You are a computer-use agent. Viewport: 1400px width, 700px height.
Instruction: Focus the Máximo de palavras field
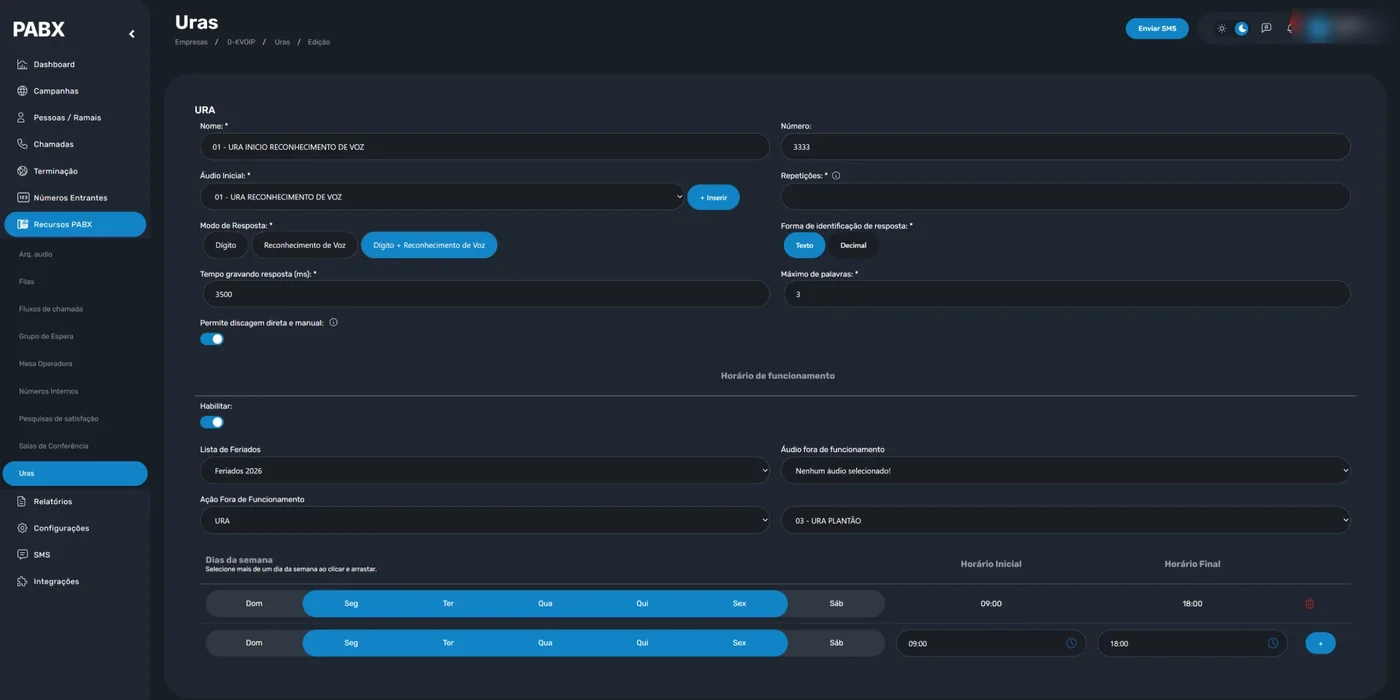pyautogui.click(x=1066, y=294)
